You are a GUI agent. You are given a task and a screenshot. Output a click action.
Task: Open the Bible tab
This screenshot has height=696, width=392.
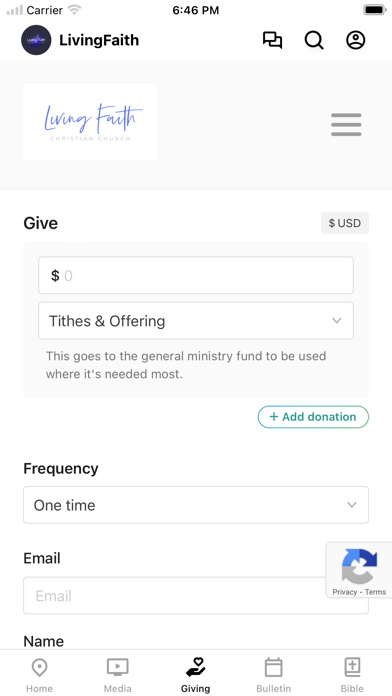(352, 675)
